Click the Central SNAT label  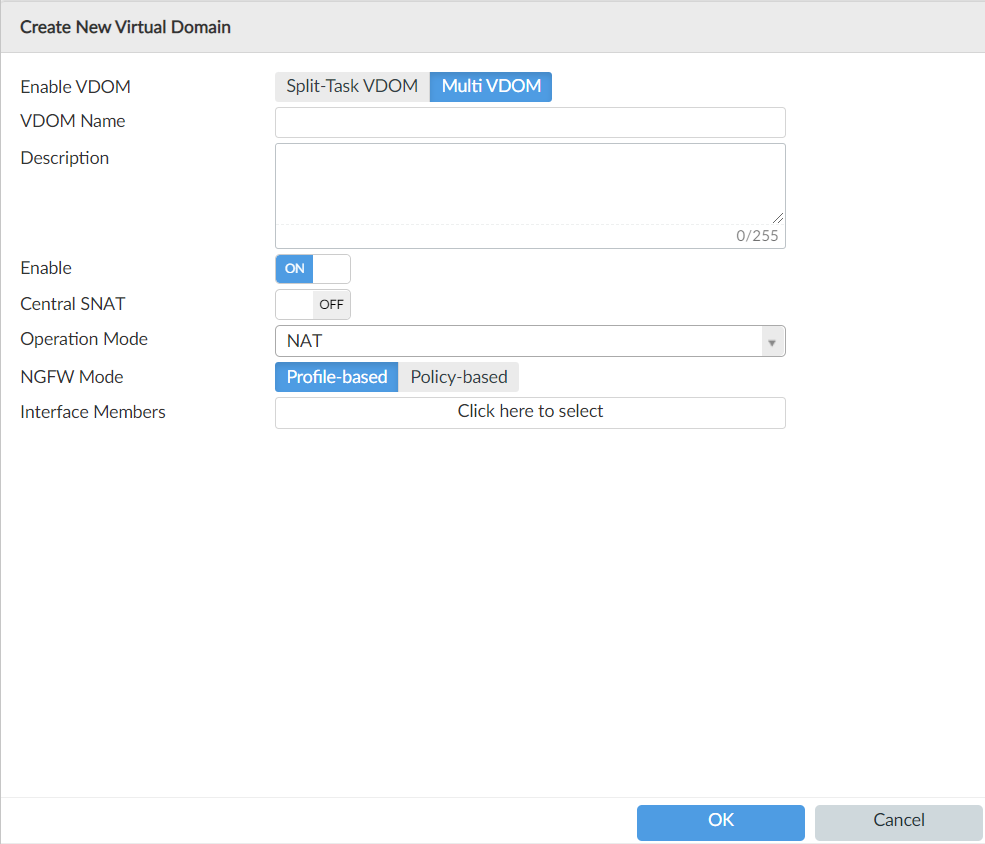click(x=73, y=304)
